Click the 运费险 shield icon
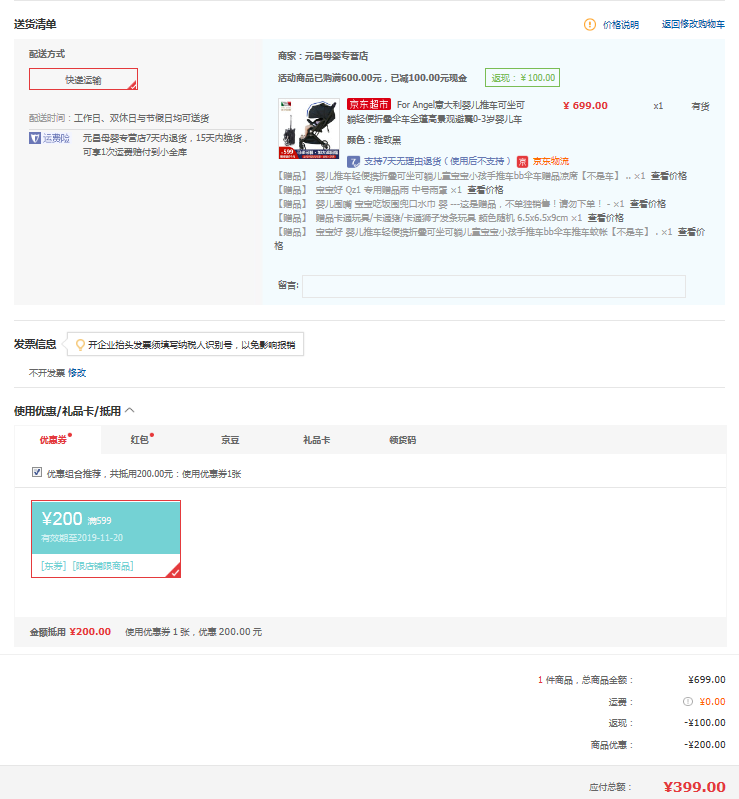 click(x=35, y=138)
